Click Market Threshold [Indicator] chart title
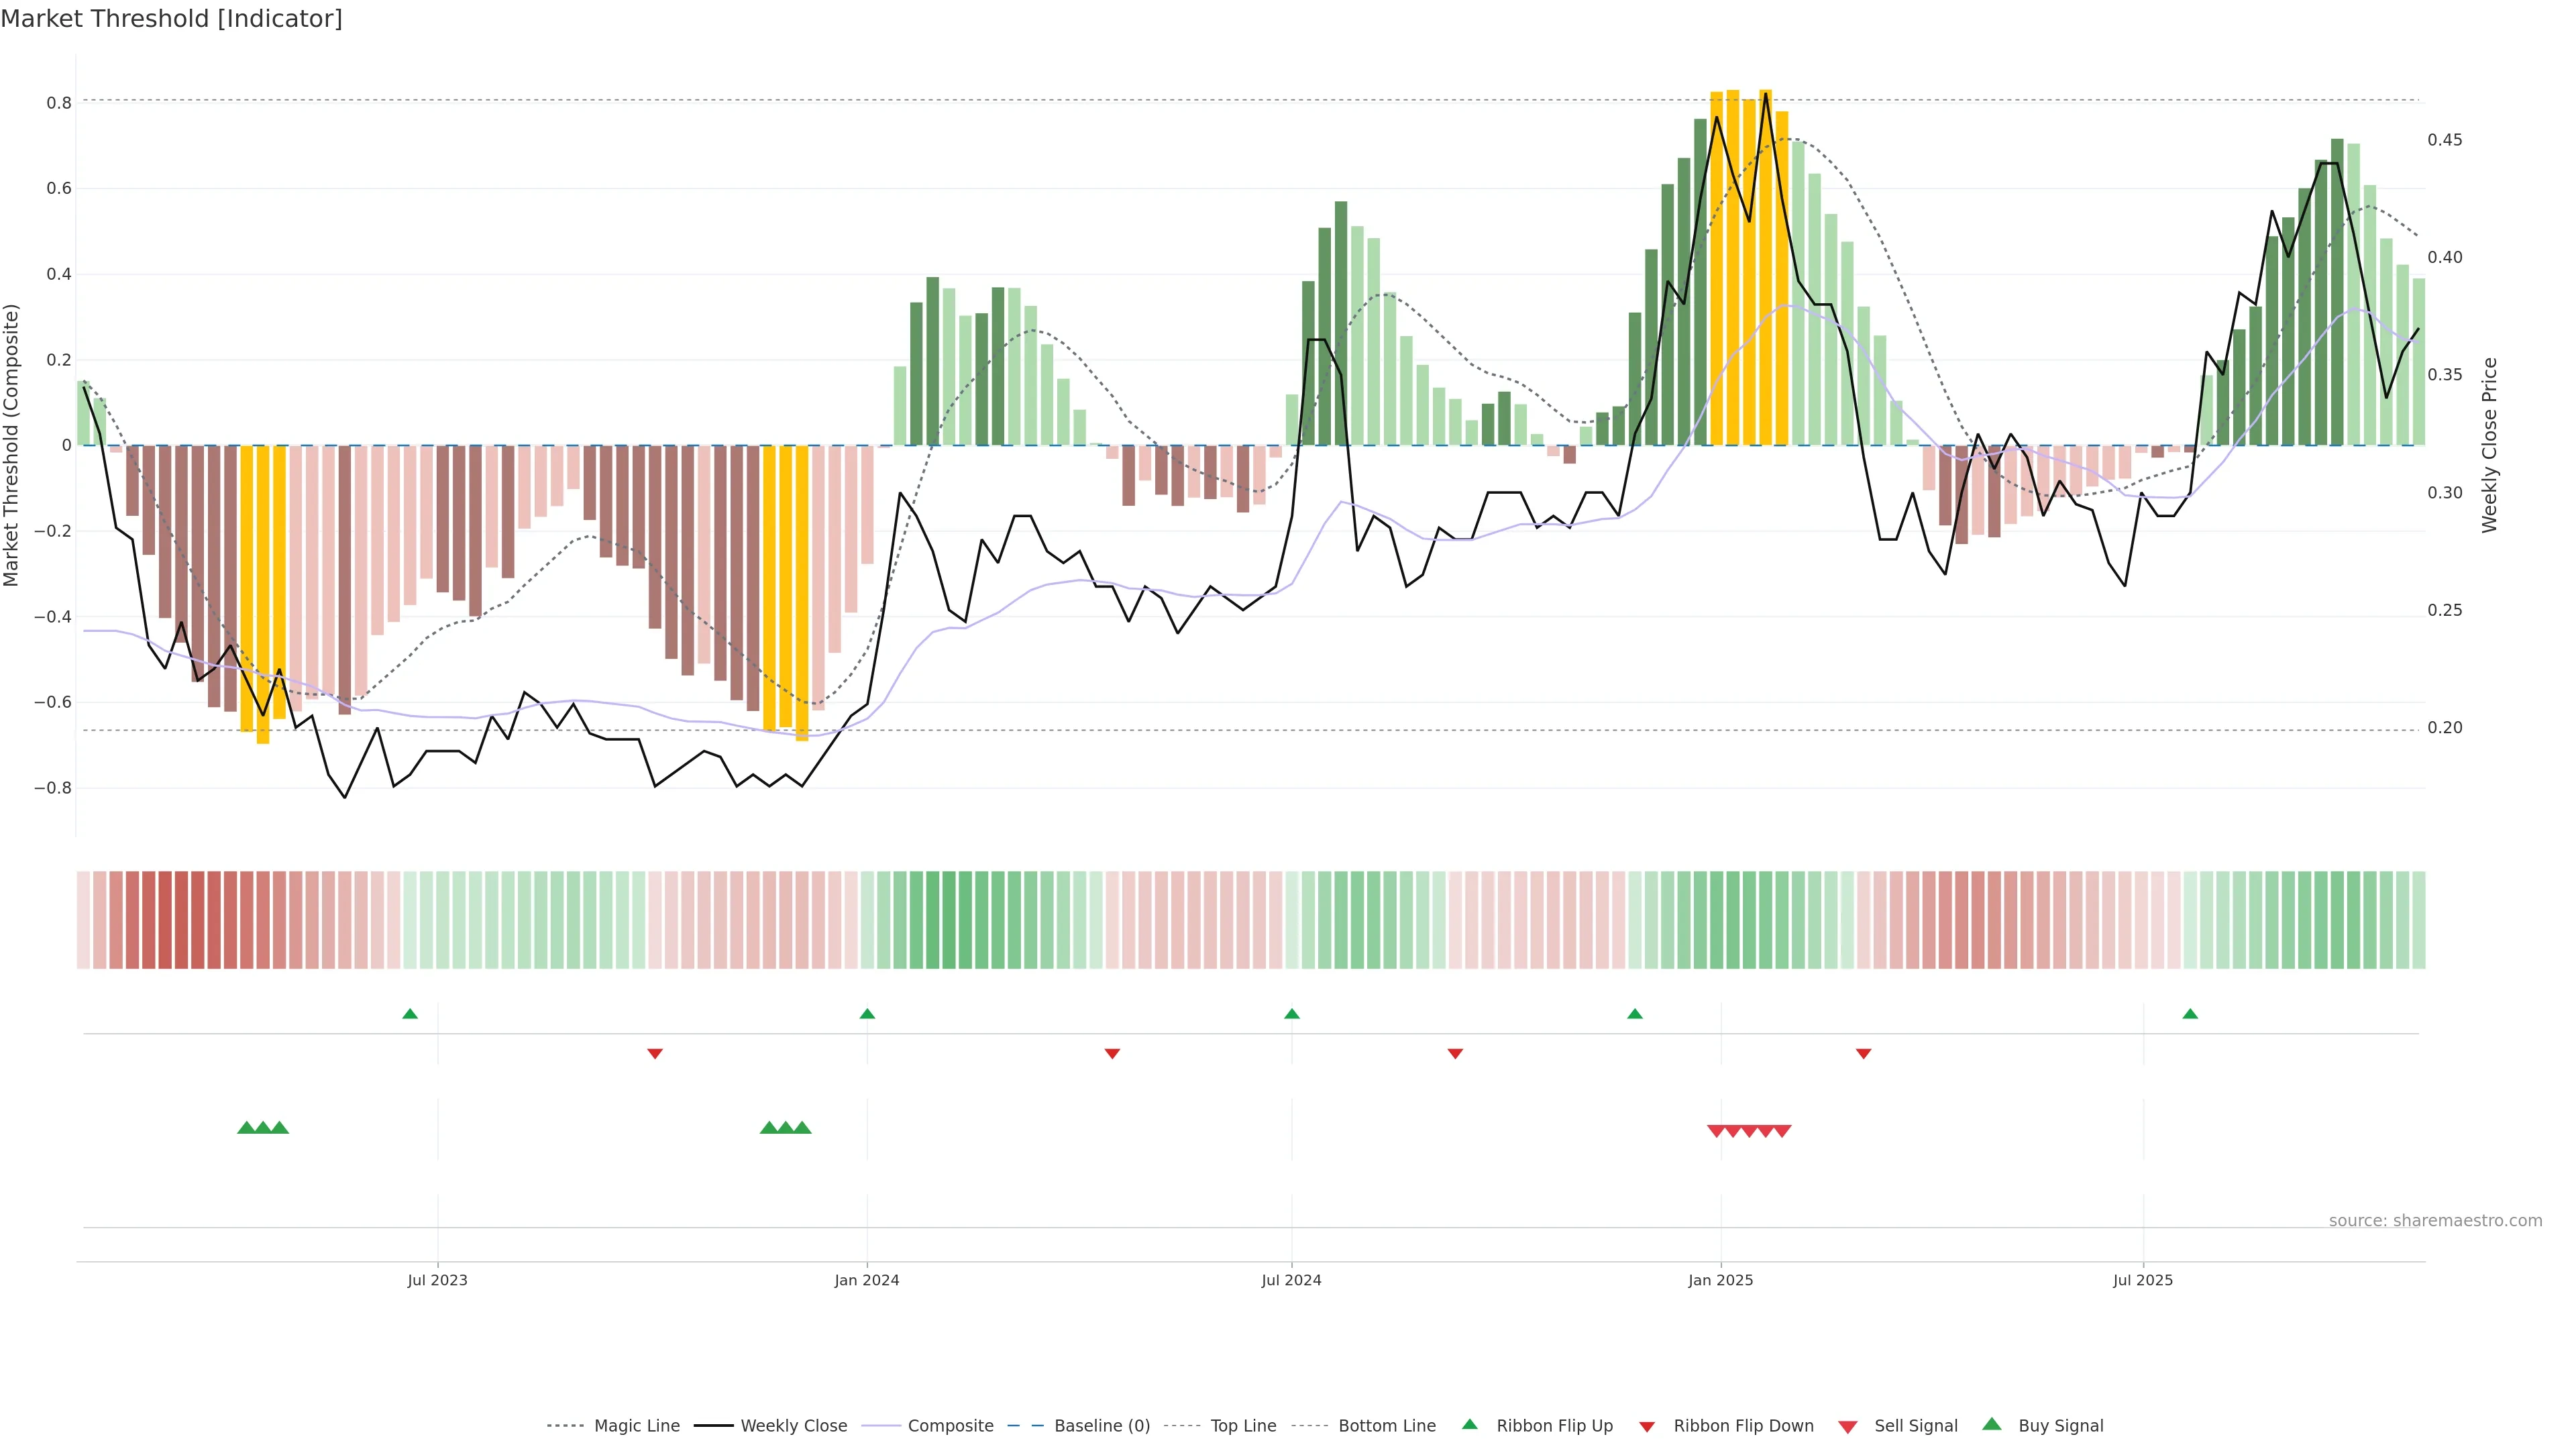This screenshot has width=2576, height=1449. point(171,19)
